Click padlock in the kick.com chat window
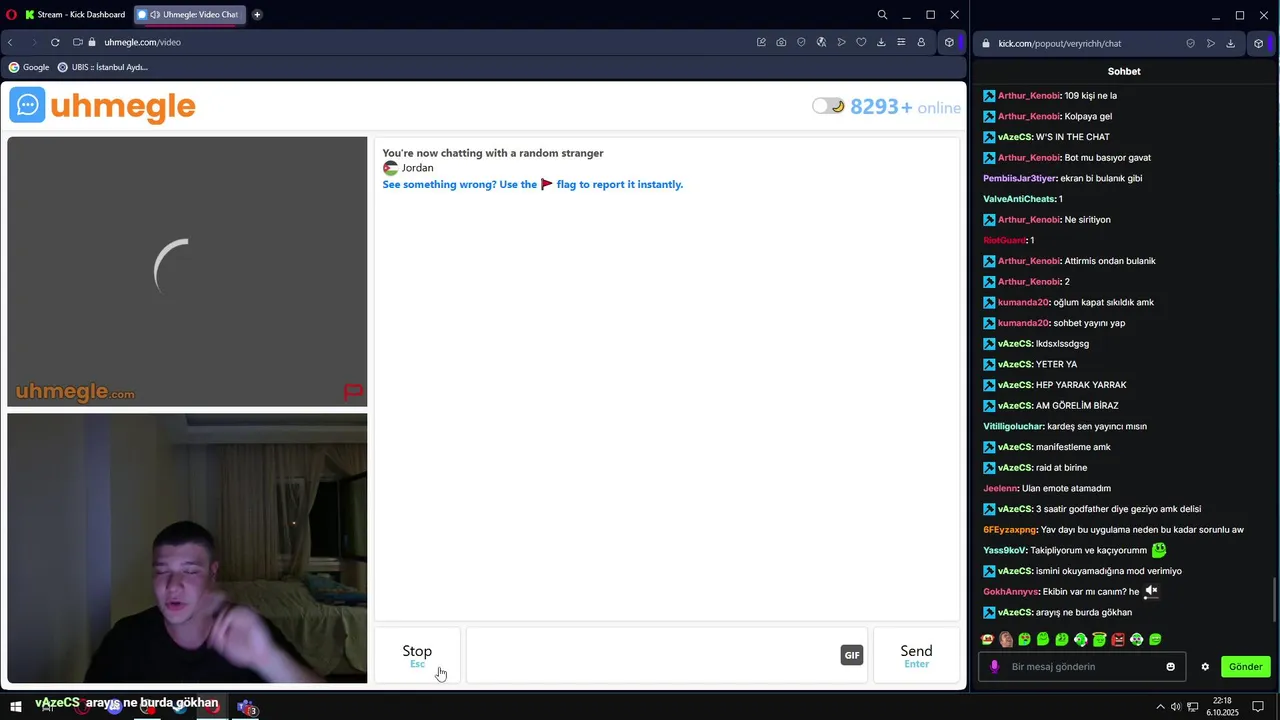The image size is (1280, 720). click(x=986, y=43)
